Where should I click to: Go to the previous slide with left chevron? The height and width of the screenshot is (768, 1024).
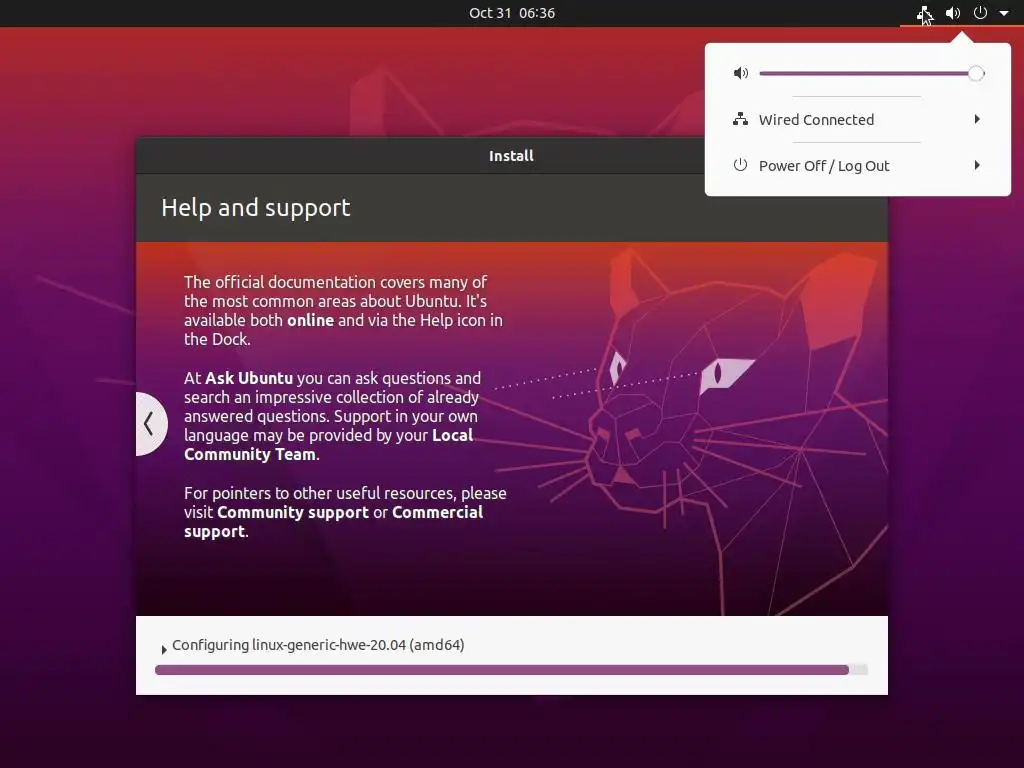(x=150, y=424)
